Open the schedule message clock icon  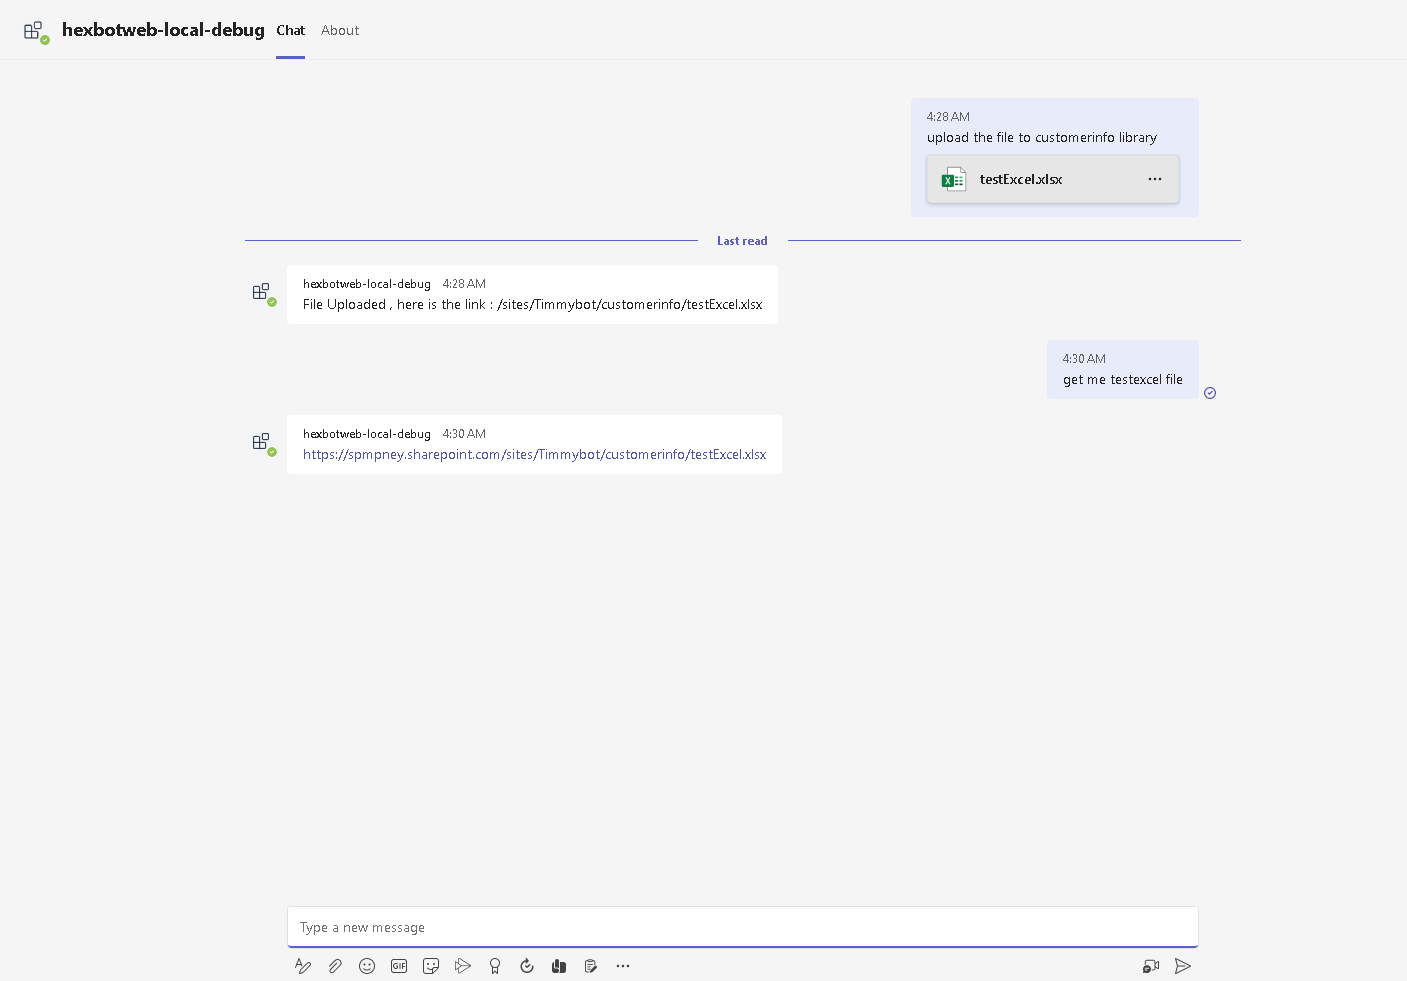click(x=527, y=966)
